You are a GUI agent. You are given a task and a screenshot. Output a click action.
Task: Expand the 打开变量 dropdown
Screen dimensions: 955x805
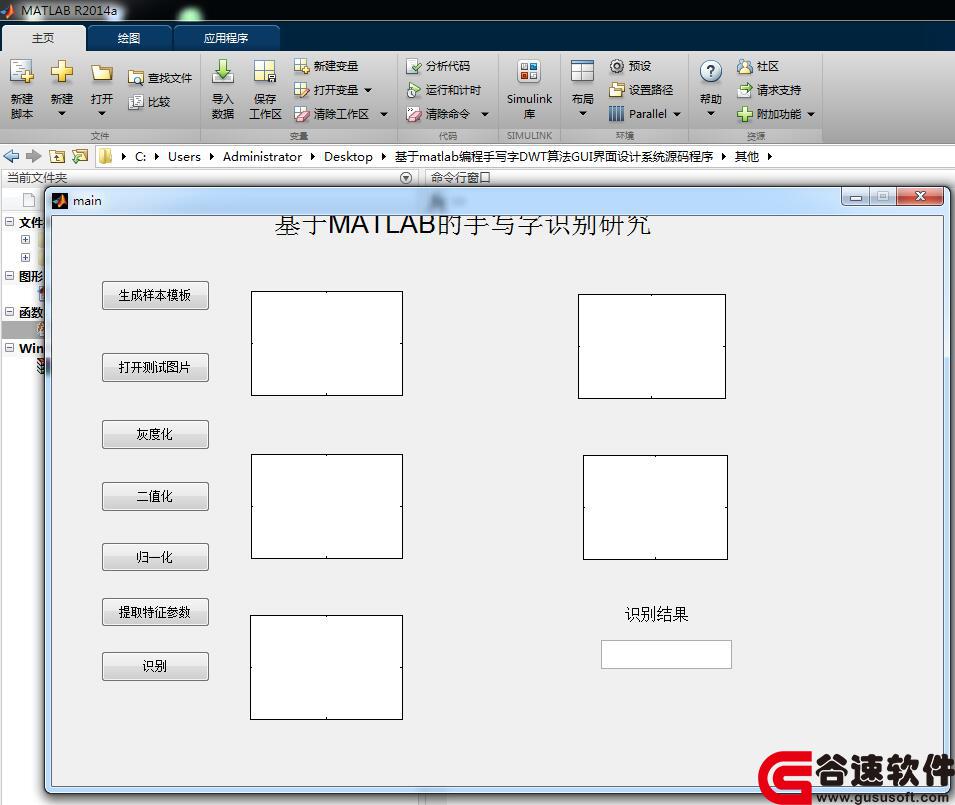click(x=368, y=90)
